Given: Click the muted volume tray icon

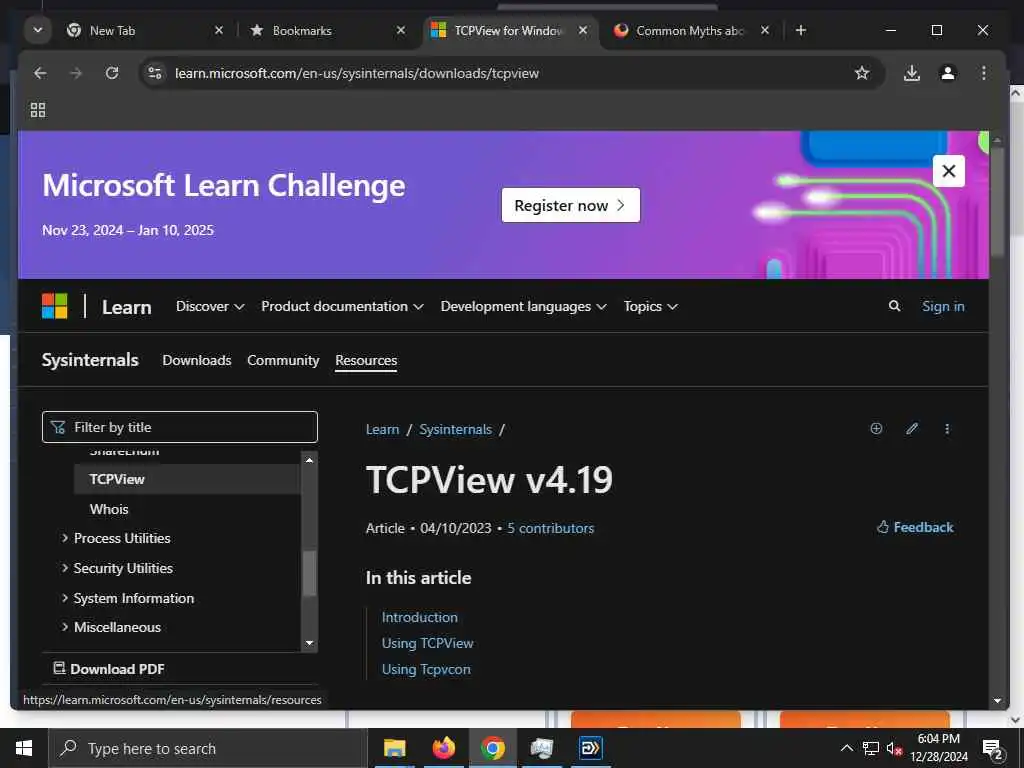Looking at the screenshot, I should [x=894, y=749].
